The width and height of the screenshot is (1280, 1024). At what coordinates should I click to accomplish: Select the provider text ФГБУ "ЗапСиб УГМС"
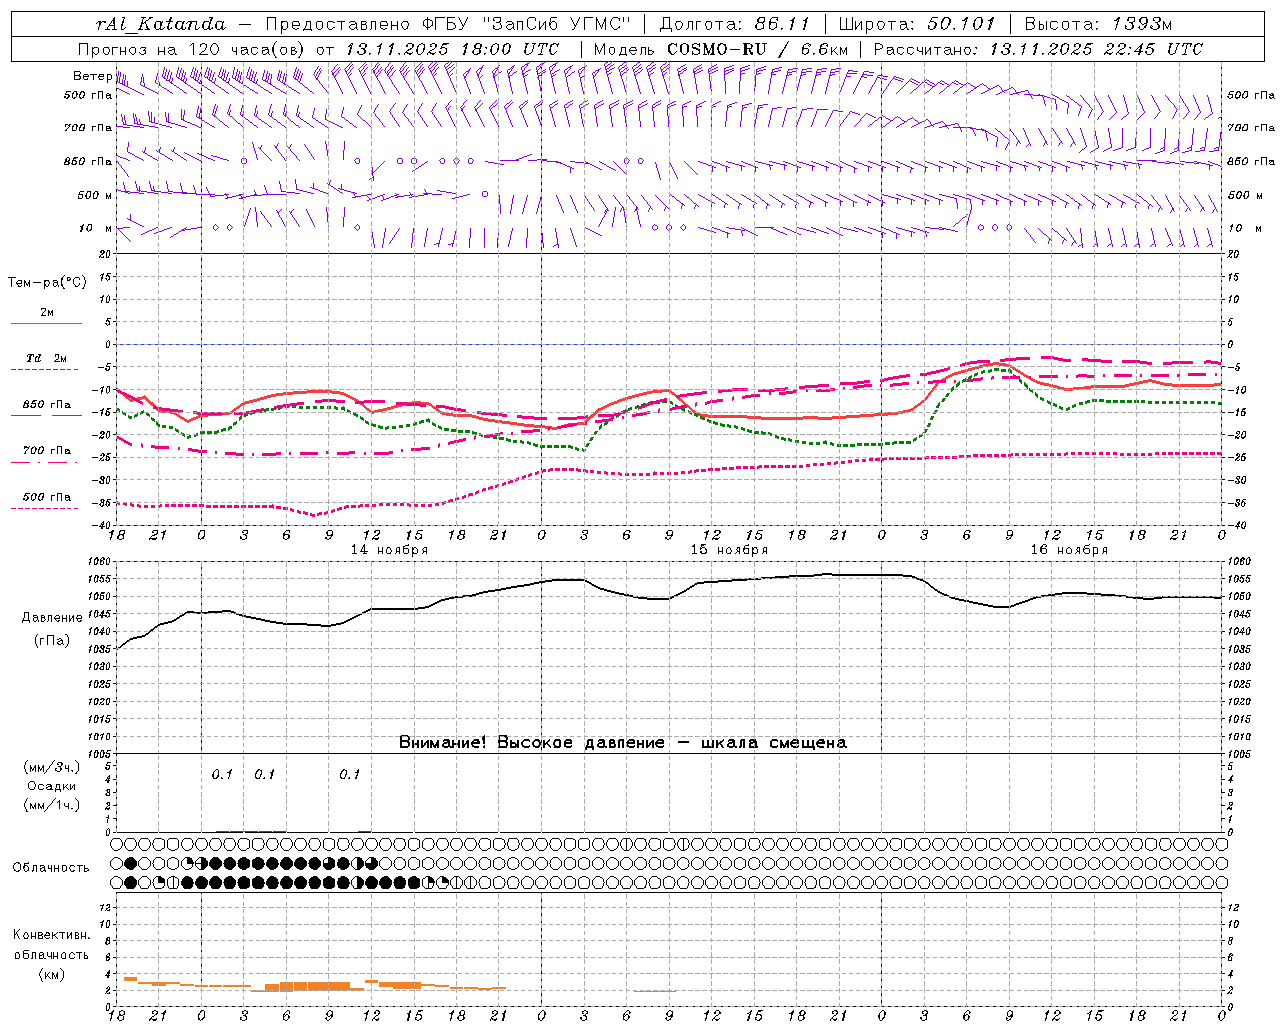[x=527, y=24]
